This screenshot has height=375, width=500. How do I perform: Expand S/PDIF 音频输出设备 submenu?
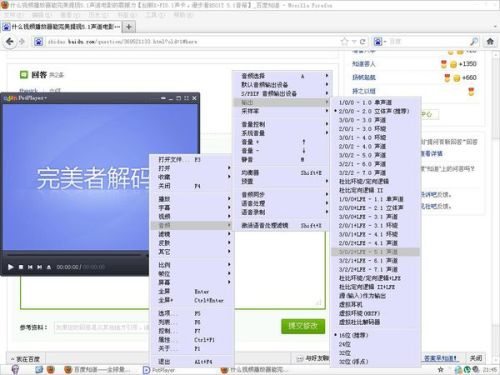click(282, 93)
